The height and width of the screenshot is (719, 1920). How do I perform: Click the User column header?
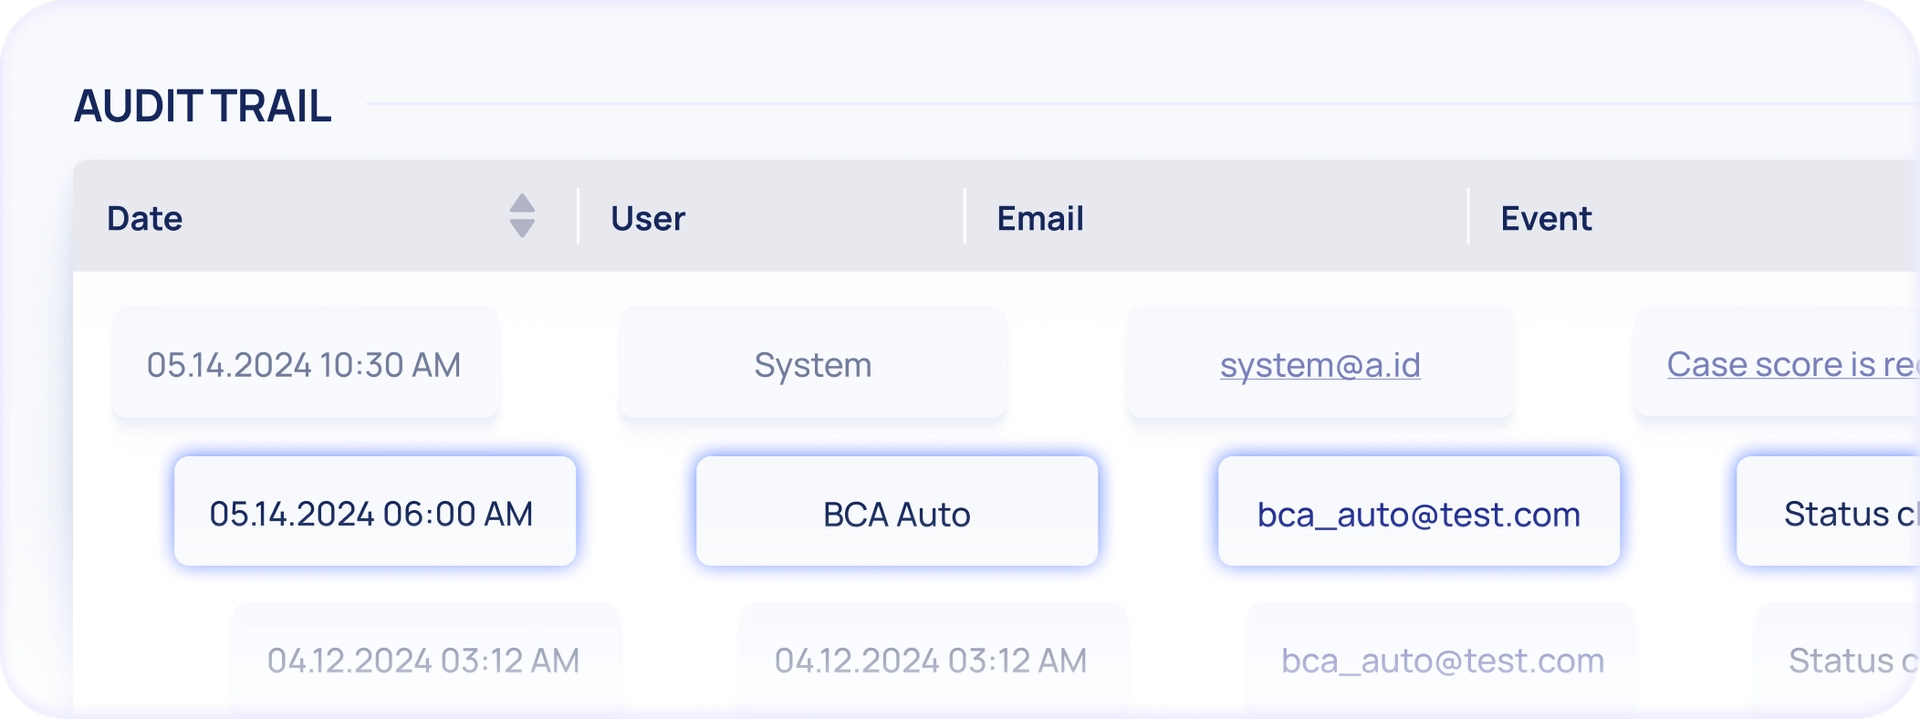click(x=648, y=218)
